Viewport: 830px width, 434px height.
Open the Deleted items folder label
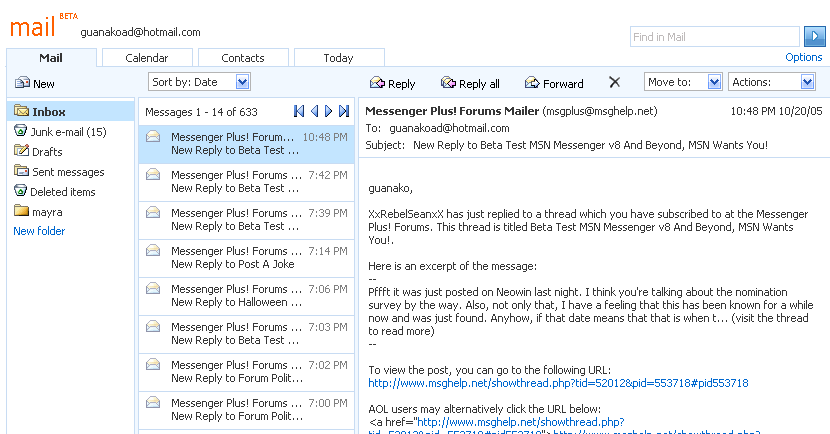point(62,192)
